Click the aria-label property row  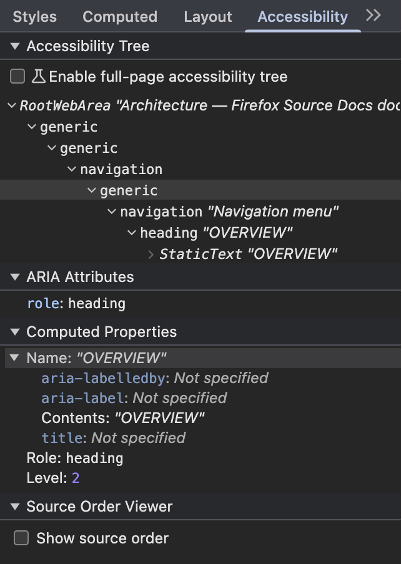(x=134, y=398)
